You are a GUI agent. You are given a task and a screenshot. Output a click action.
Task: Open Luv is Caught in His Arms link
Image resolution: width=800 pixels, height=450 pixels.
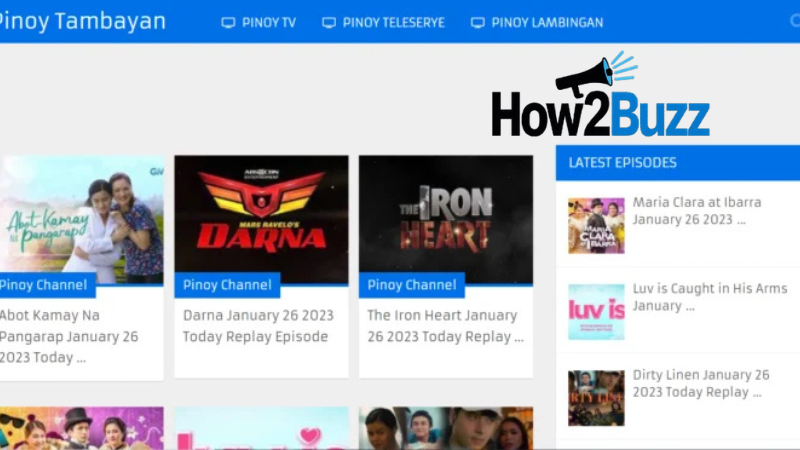(710, 297)
